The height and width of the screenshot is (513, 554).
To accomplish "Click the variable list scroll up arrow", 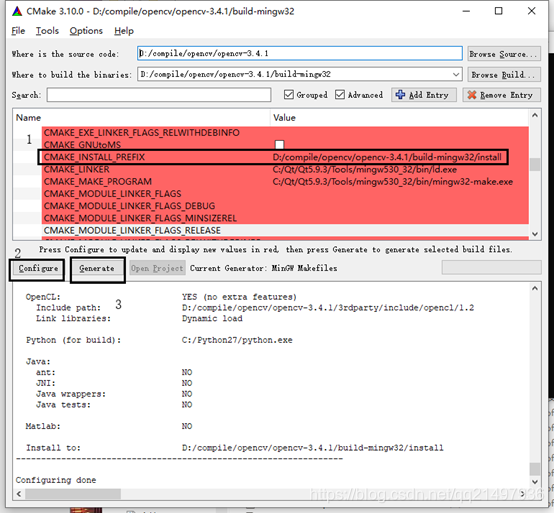I will coord(535,116).
